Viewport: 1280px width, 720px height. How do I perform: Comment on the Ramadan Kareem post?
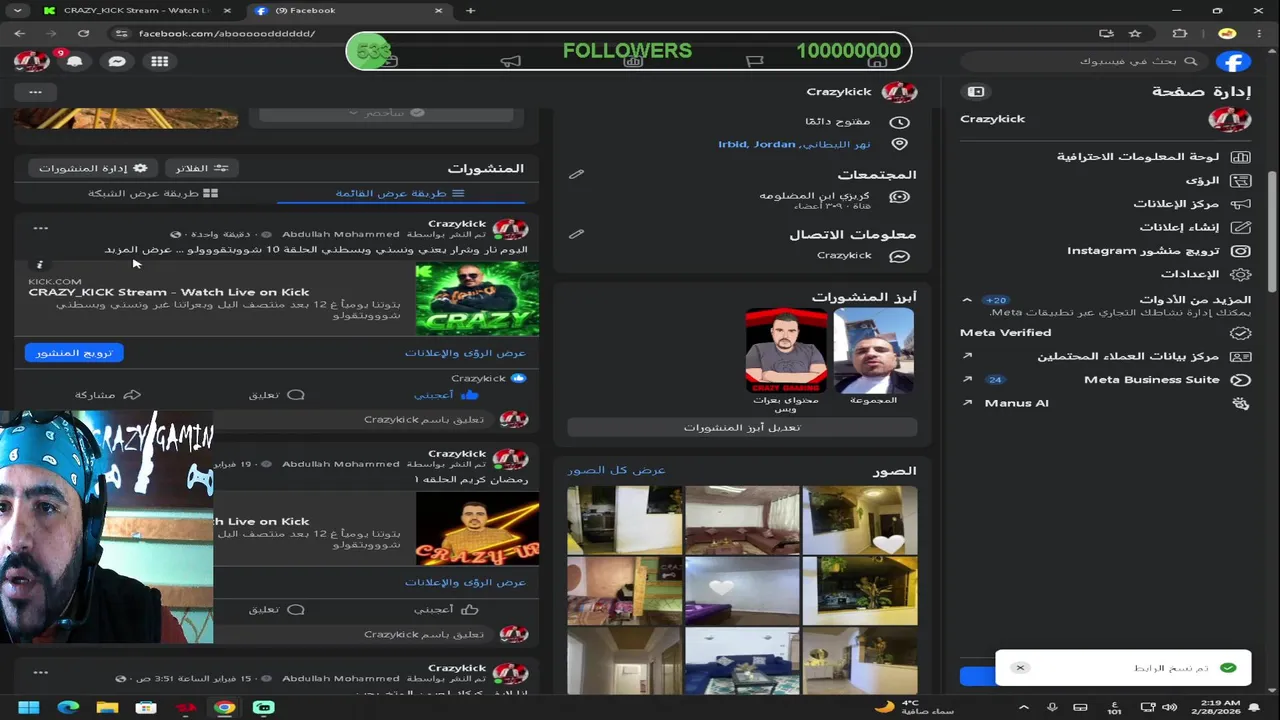277,609
